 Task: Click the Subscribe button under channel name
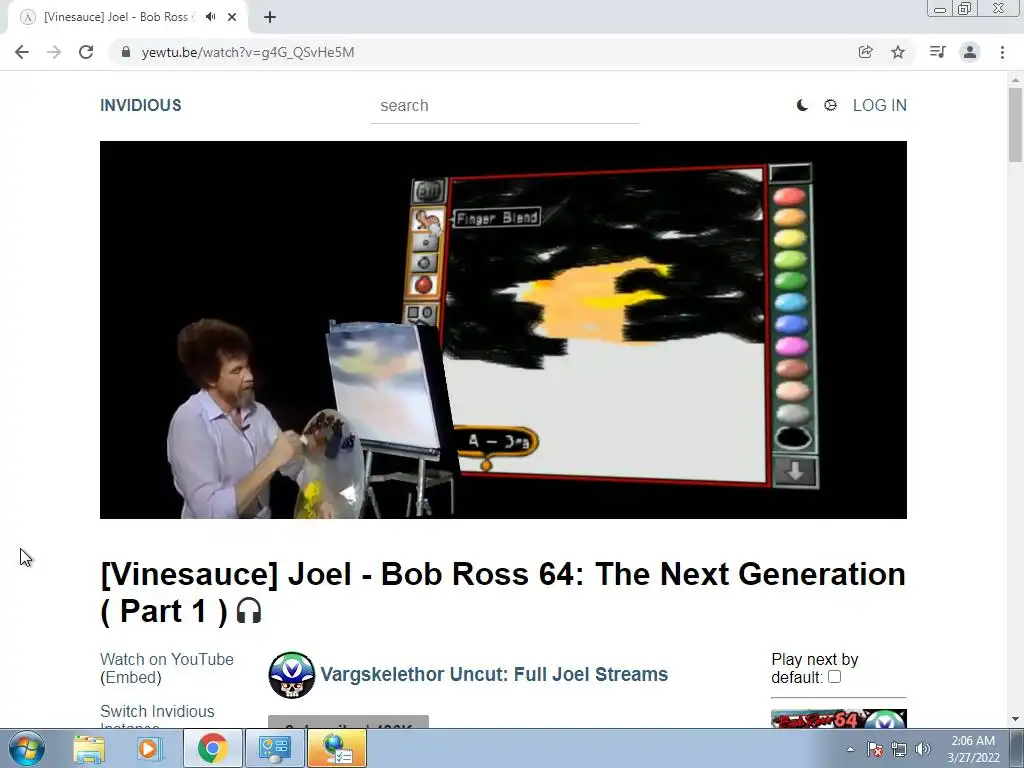point(348,722)
